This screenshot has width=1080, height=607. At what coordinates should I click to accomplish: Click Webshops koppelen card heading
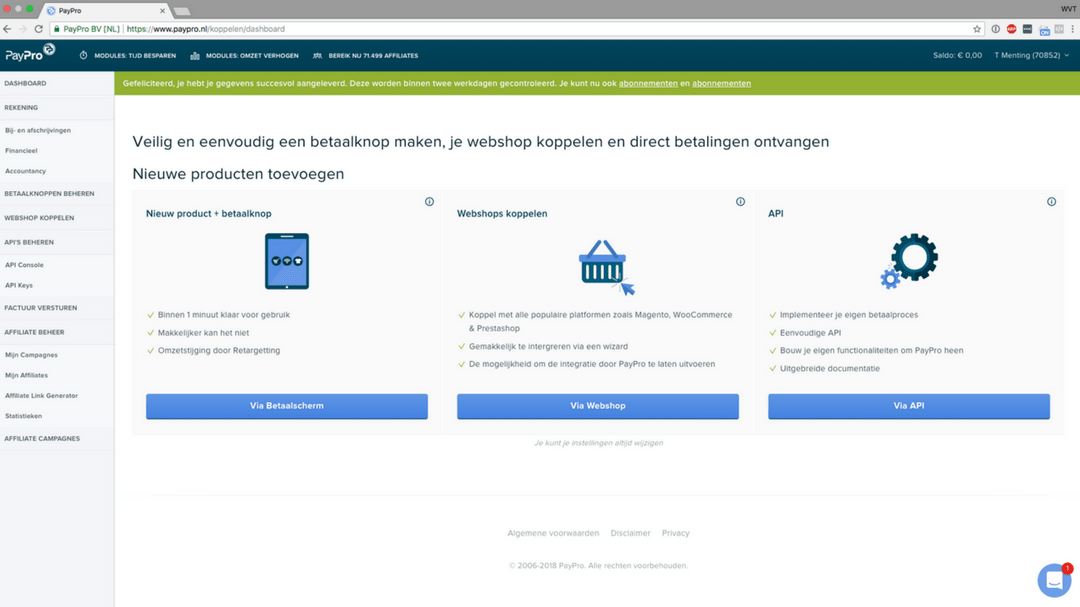point(502,214)
